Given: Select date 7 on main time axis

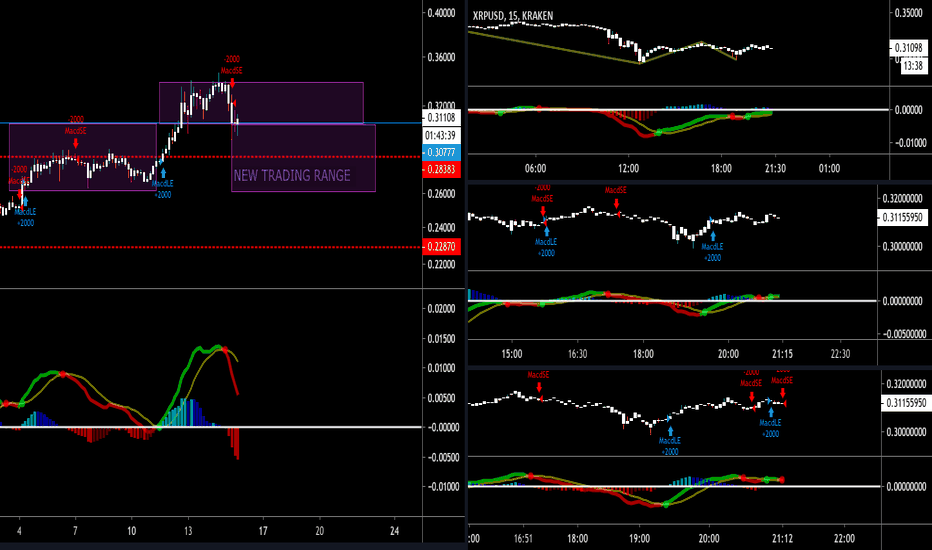Looking at the screenshot, I should (75, 530).
